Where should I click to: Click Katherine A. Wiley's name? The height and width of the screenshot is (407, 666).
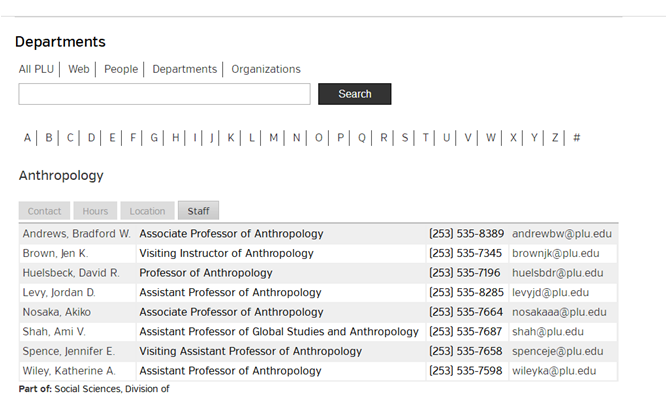(69, 371)
